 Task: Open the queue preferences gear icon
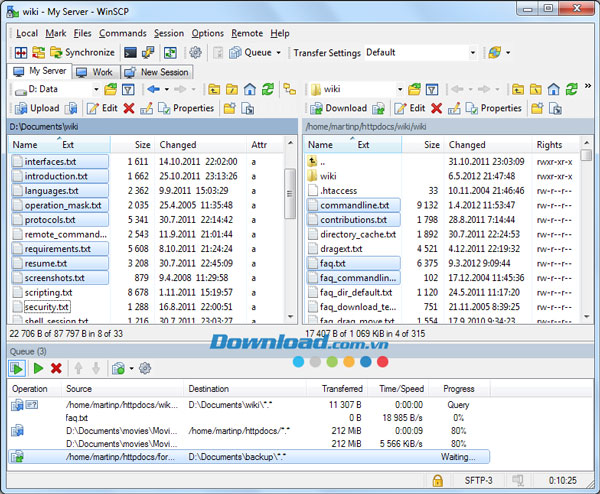click(145, 368)
